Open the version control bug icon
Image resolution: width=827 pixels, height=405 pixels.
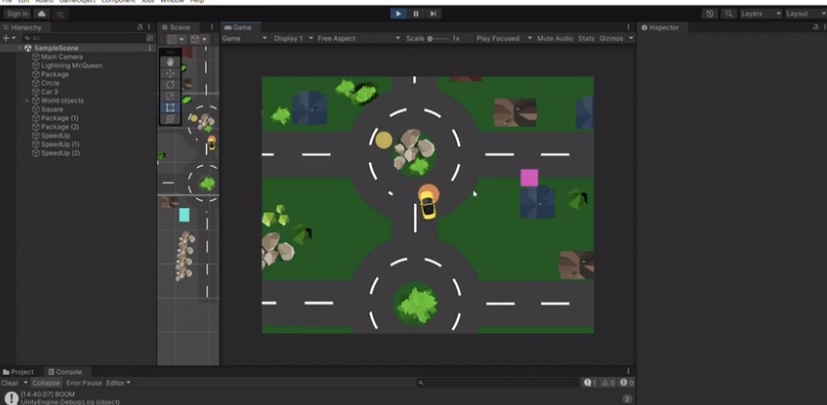click(60, 14)
